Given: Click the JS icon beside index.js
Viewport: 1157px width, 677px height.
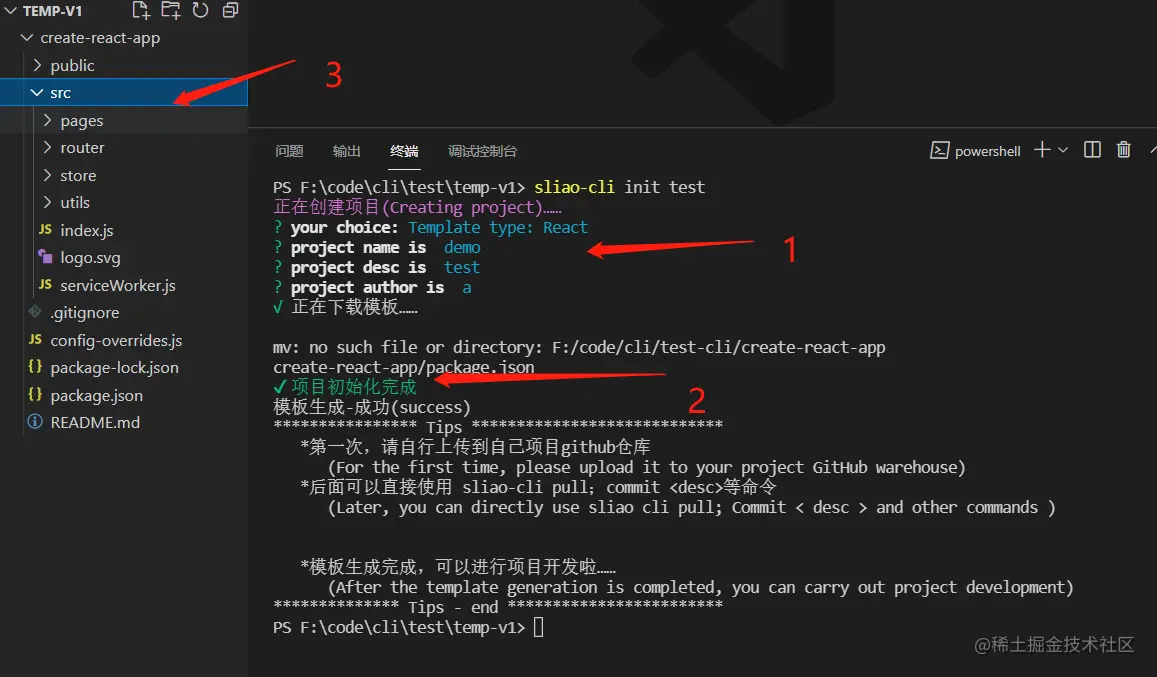Looking at the screenshot, I should (45, 230).
